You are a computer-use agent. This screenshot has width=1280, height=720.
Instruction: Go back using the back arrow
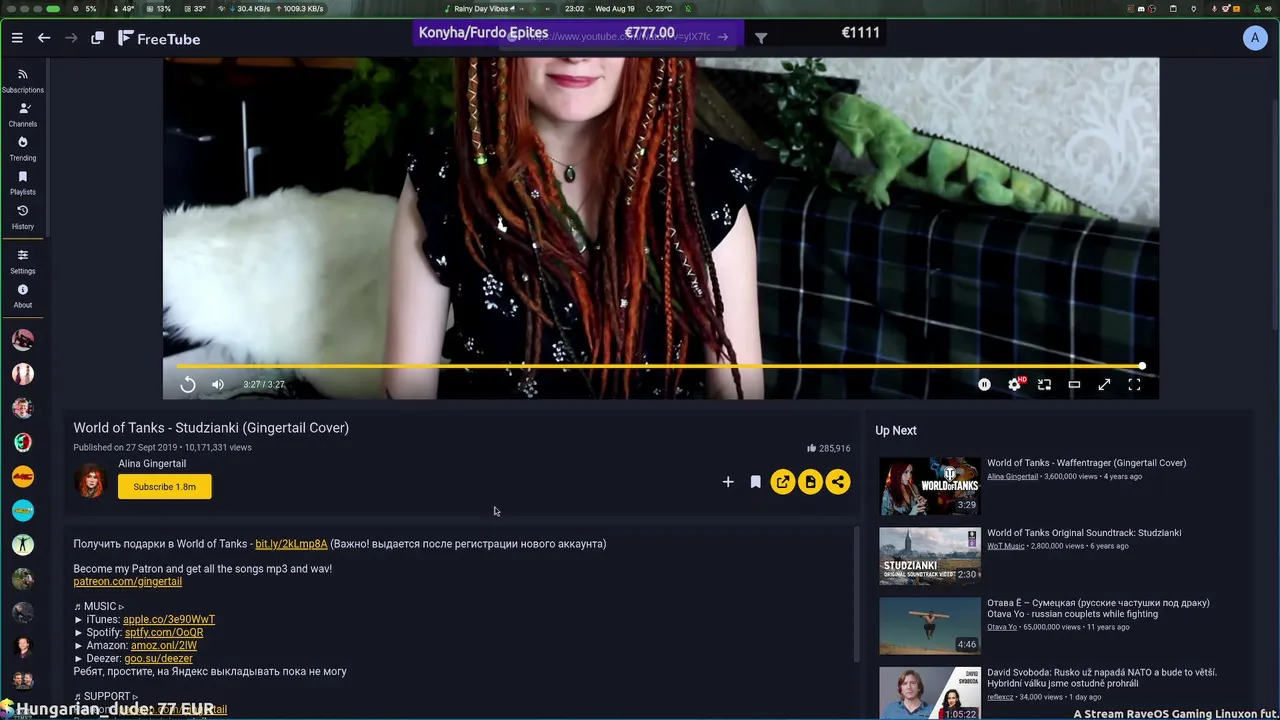click(44, 38)
